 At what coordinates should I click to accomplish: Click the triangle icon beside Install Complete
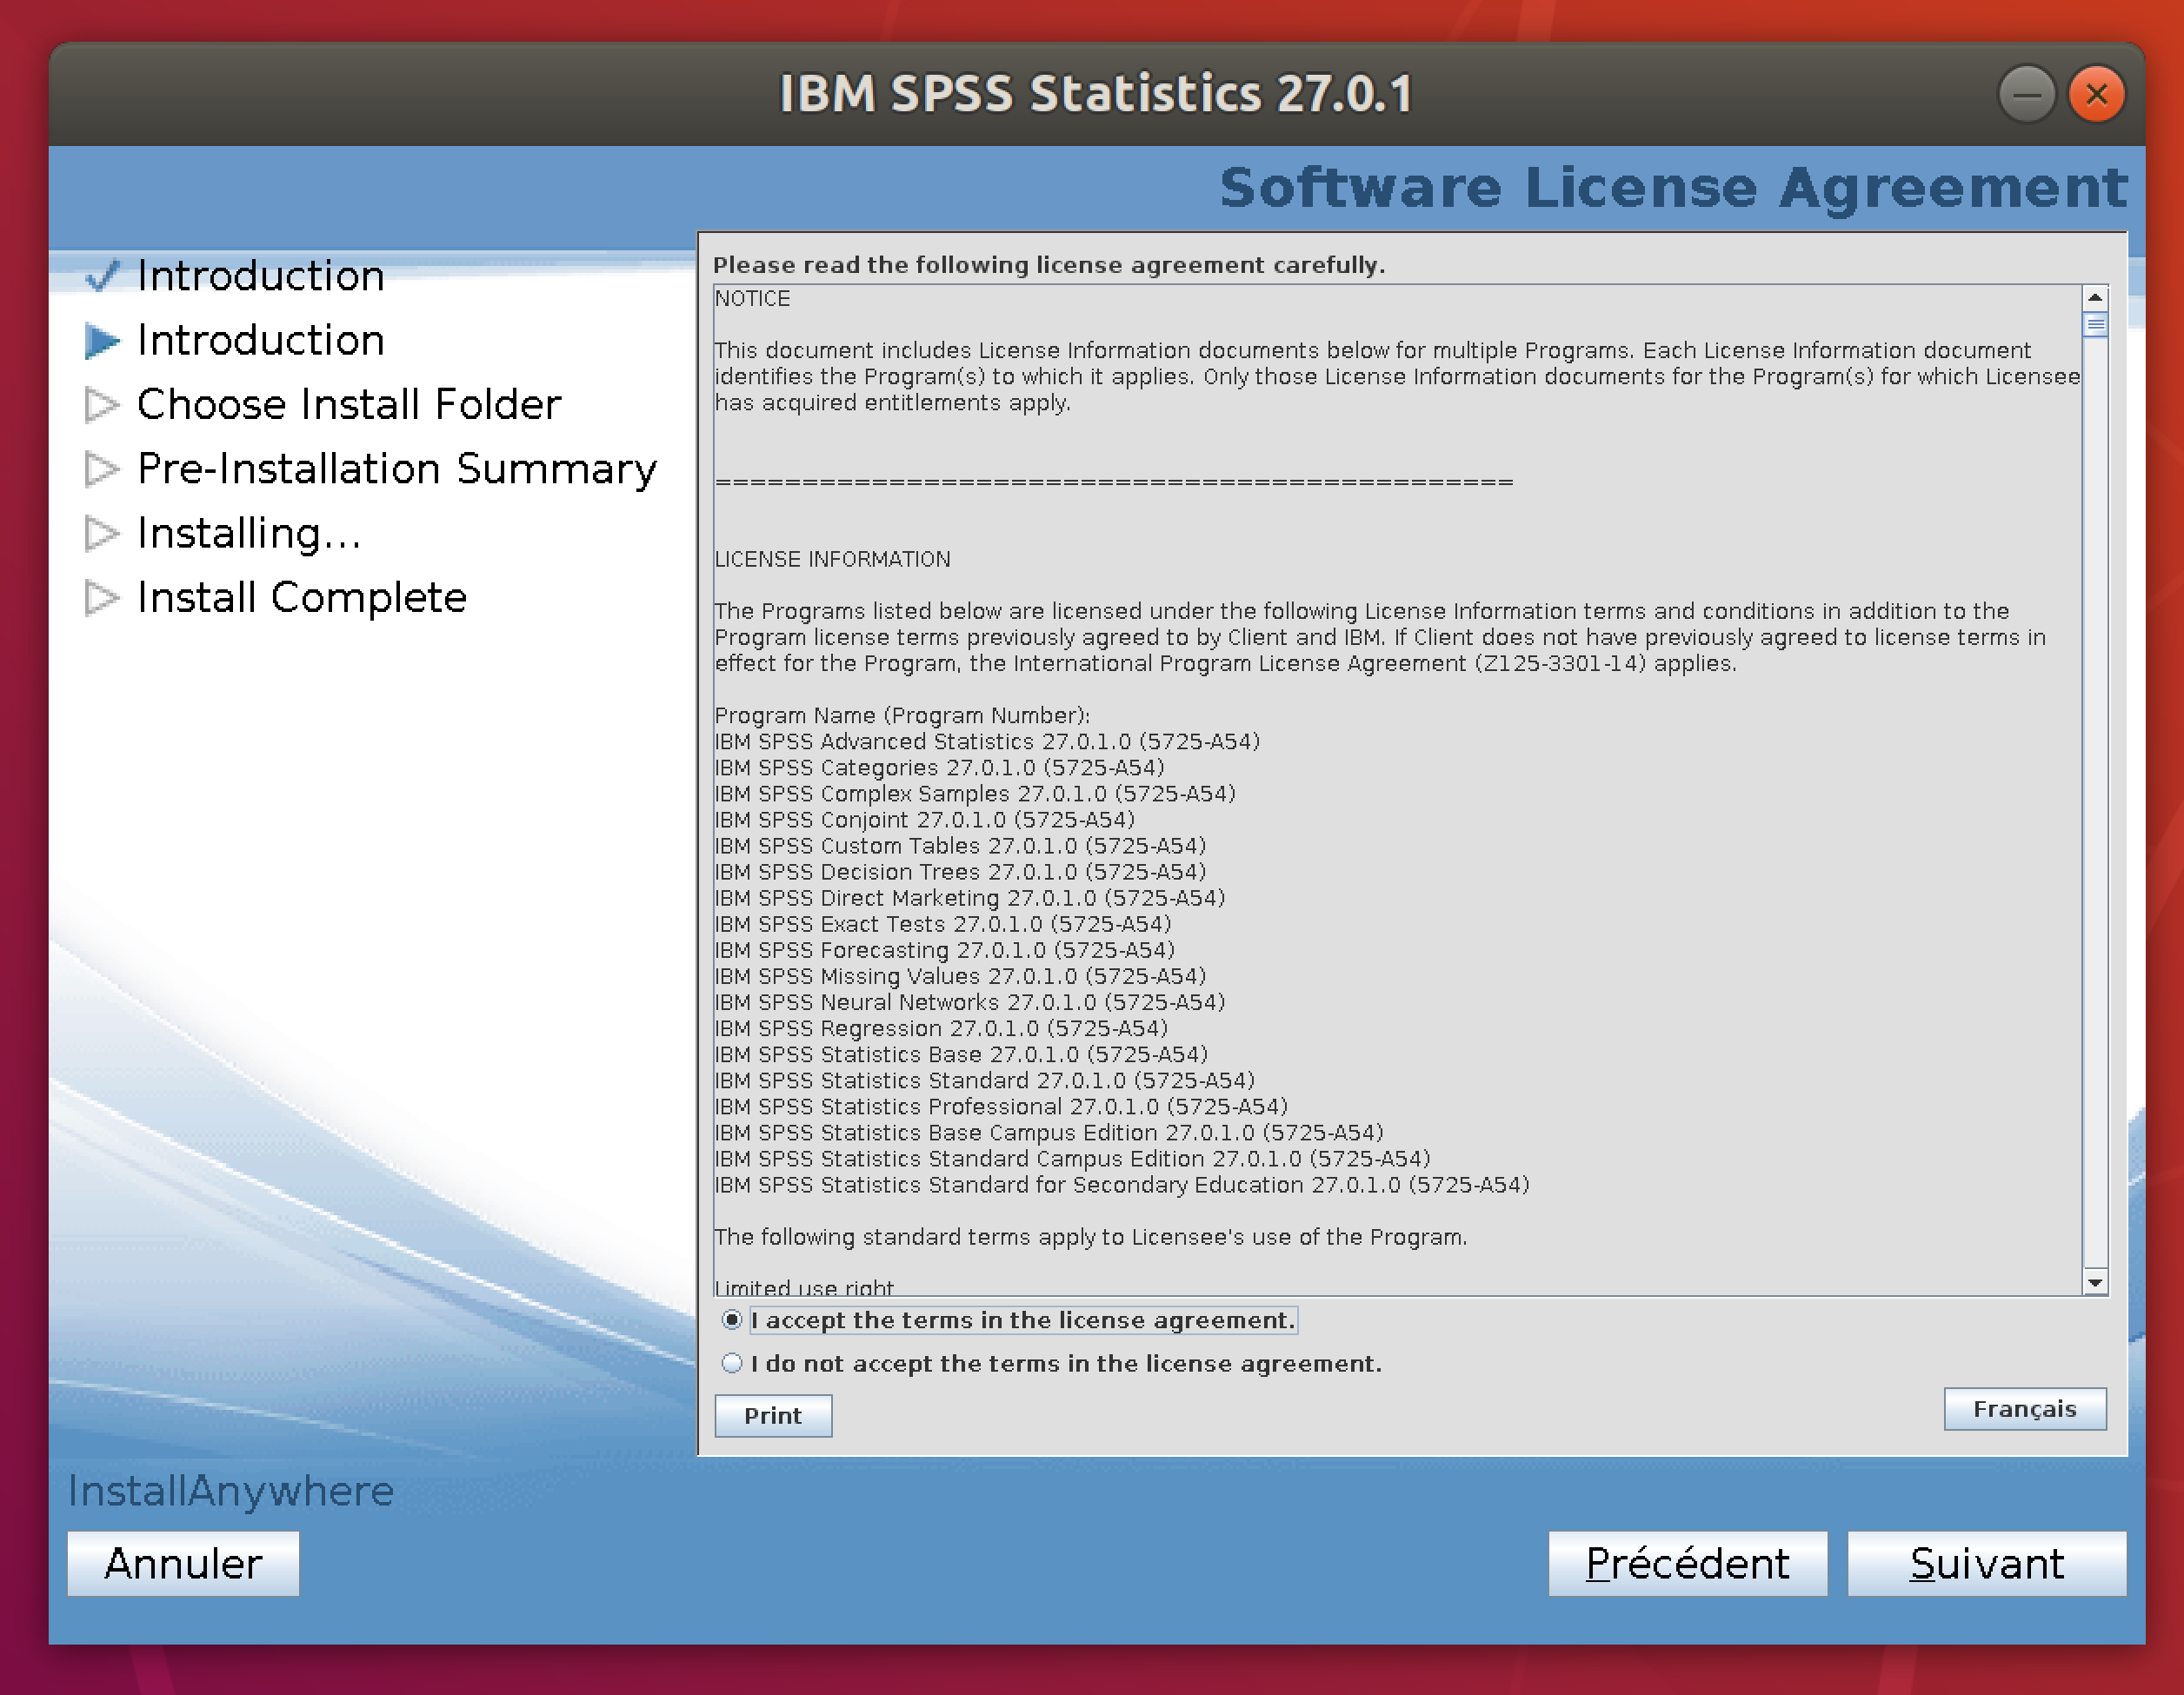(101, 598)
